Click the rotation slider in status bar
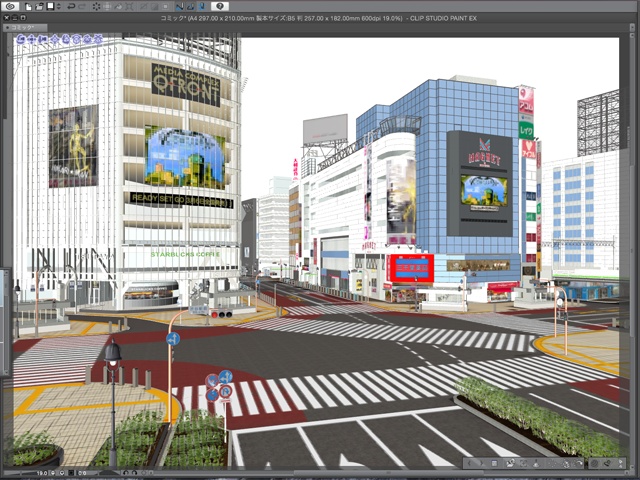The height and width of the screenshot is (480, 640). tap(109, 473)
